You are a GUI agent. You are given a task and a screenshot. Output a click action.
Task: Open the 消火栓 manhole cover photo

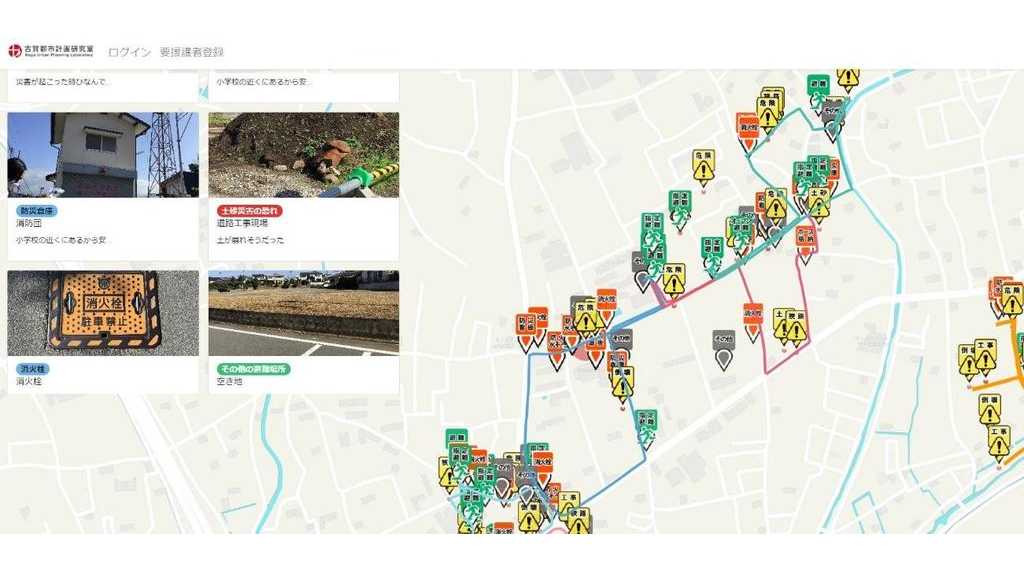click(103, 312)
